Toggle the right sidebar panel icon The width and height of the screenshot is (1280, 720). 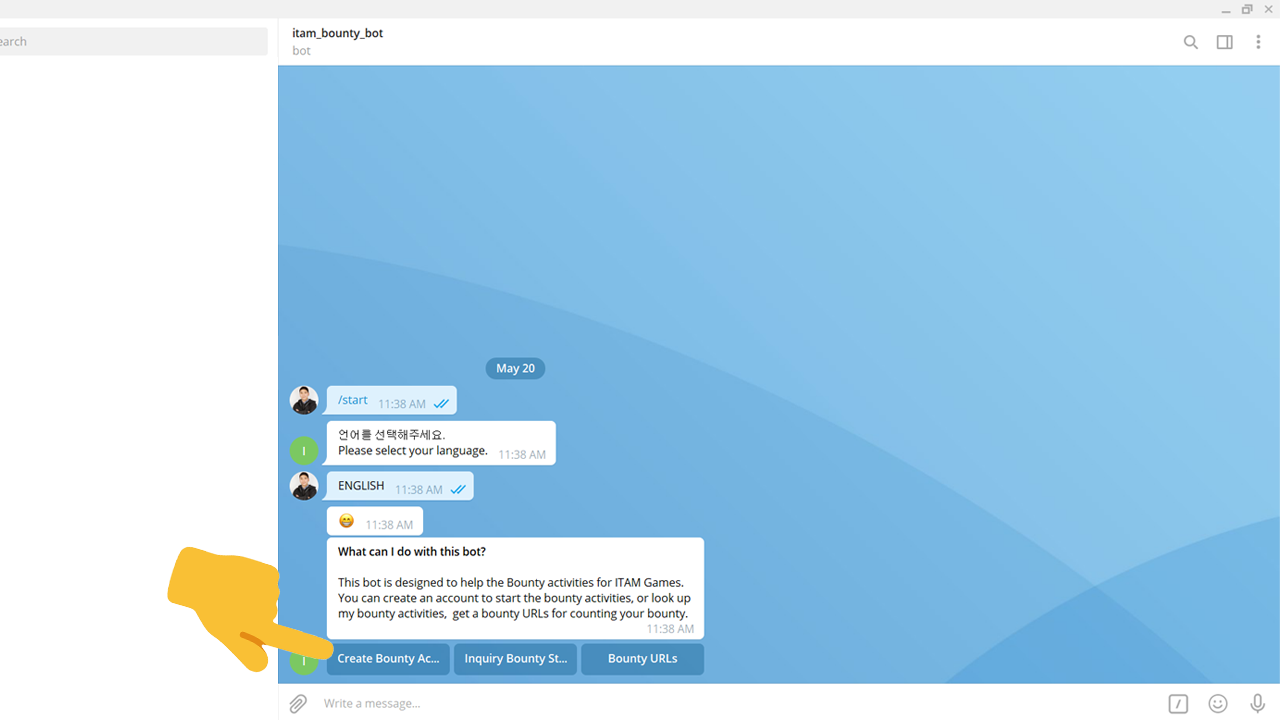point(1224,42)
